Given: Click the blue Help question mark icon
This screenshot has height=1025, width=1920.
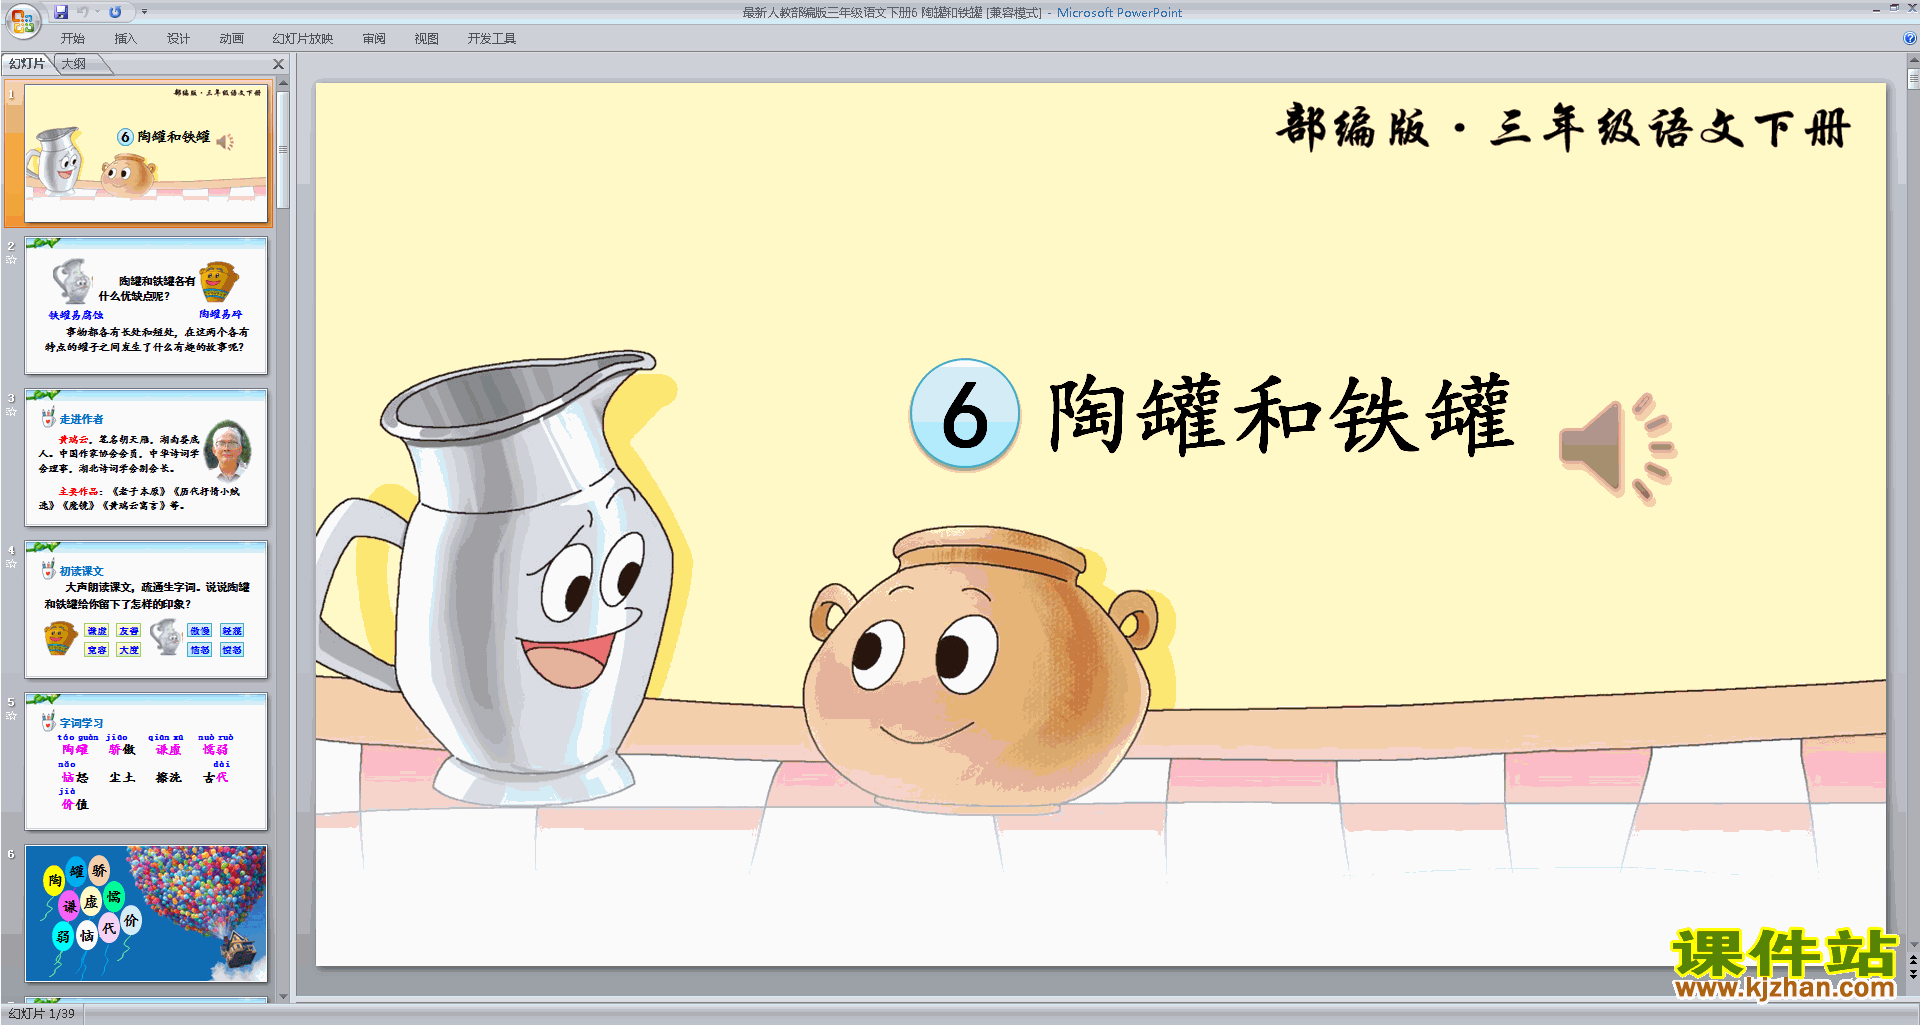Looking at the screenshot, I should (x=1910, y=39).
